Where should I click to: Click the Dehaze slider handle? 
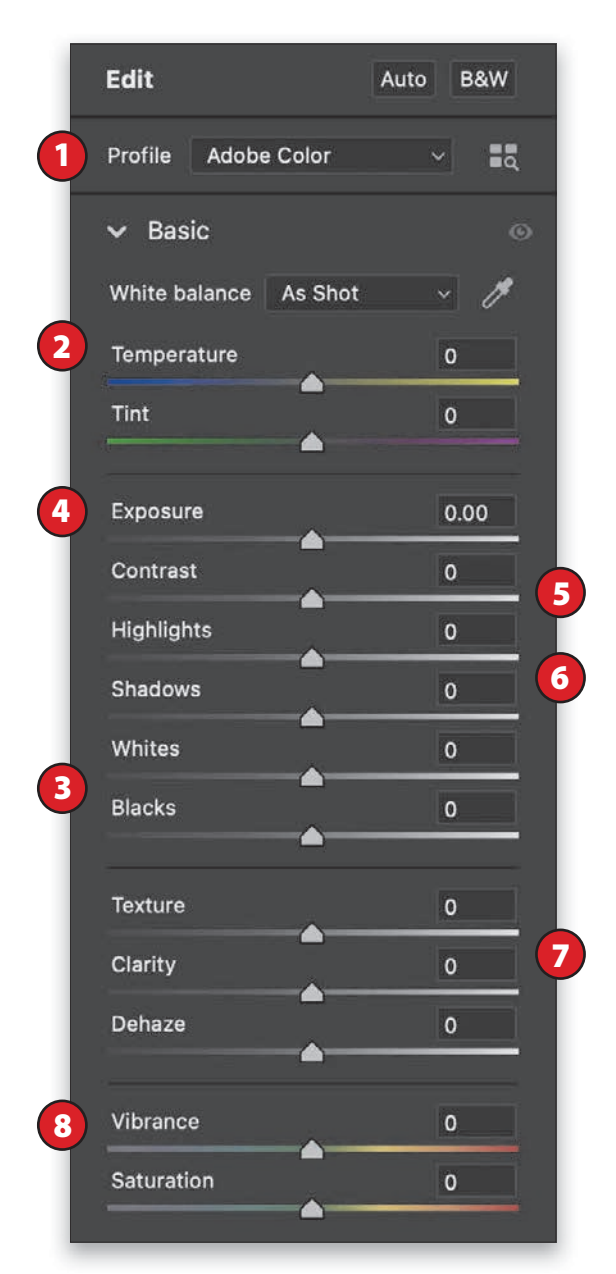pos(312,1052)
